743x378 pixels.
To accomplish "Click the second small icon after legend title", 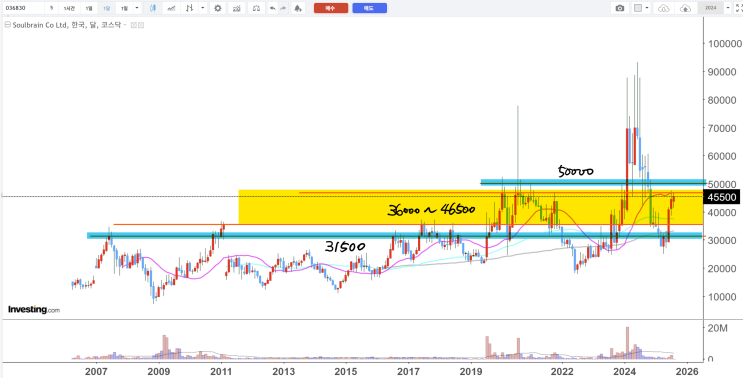I will tap(141, 25).
